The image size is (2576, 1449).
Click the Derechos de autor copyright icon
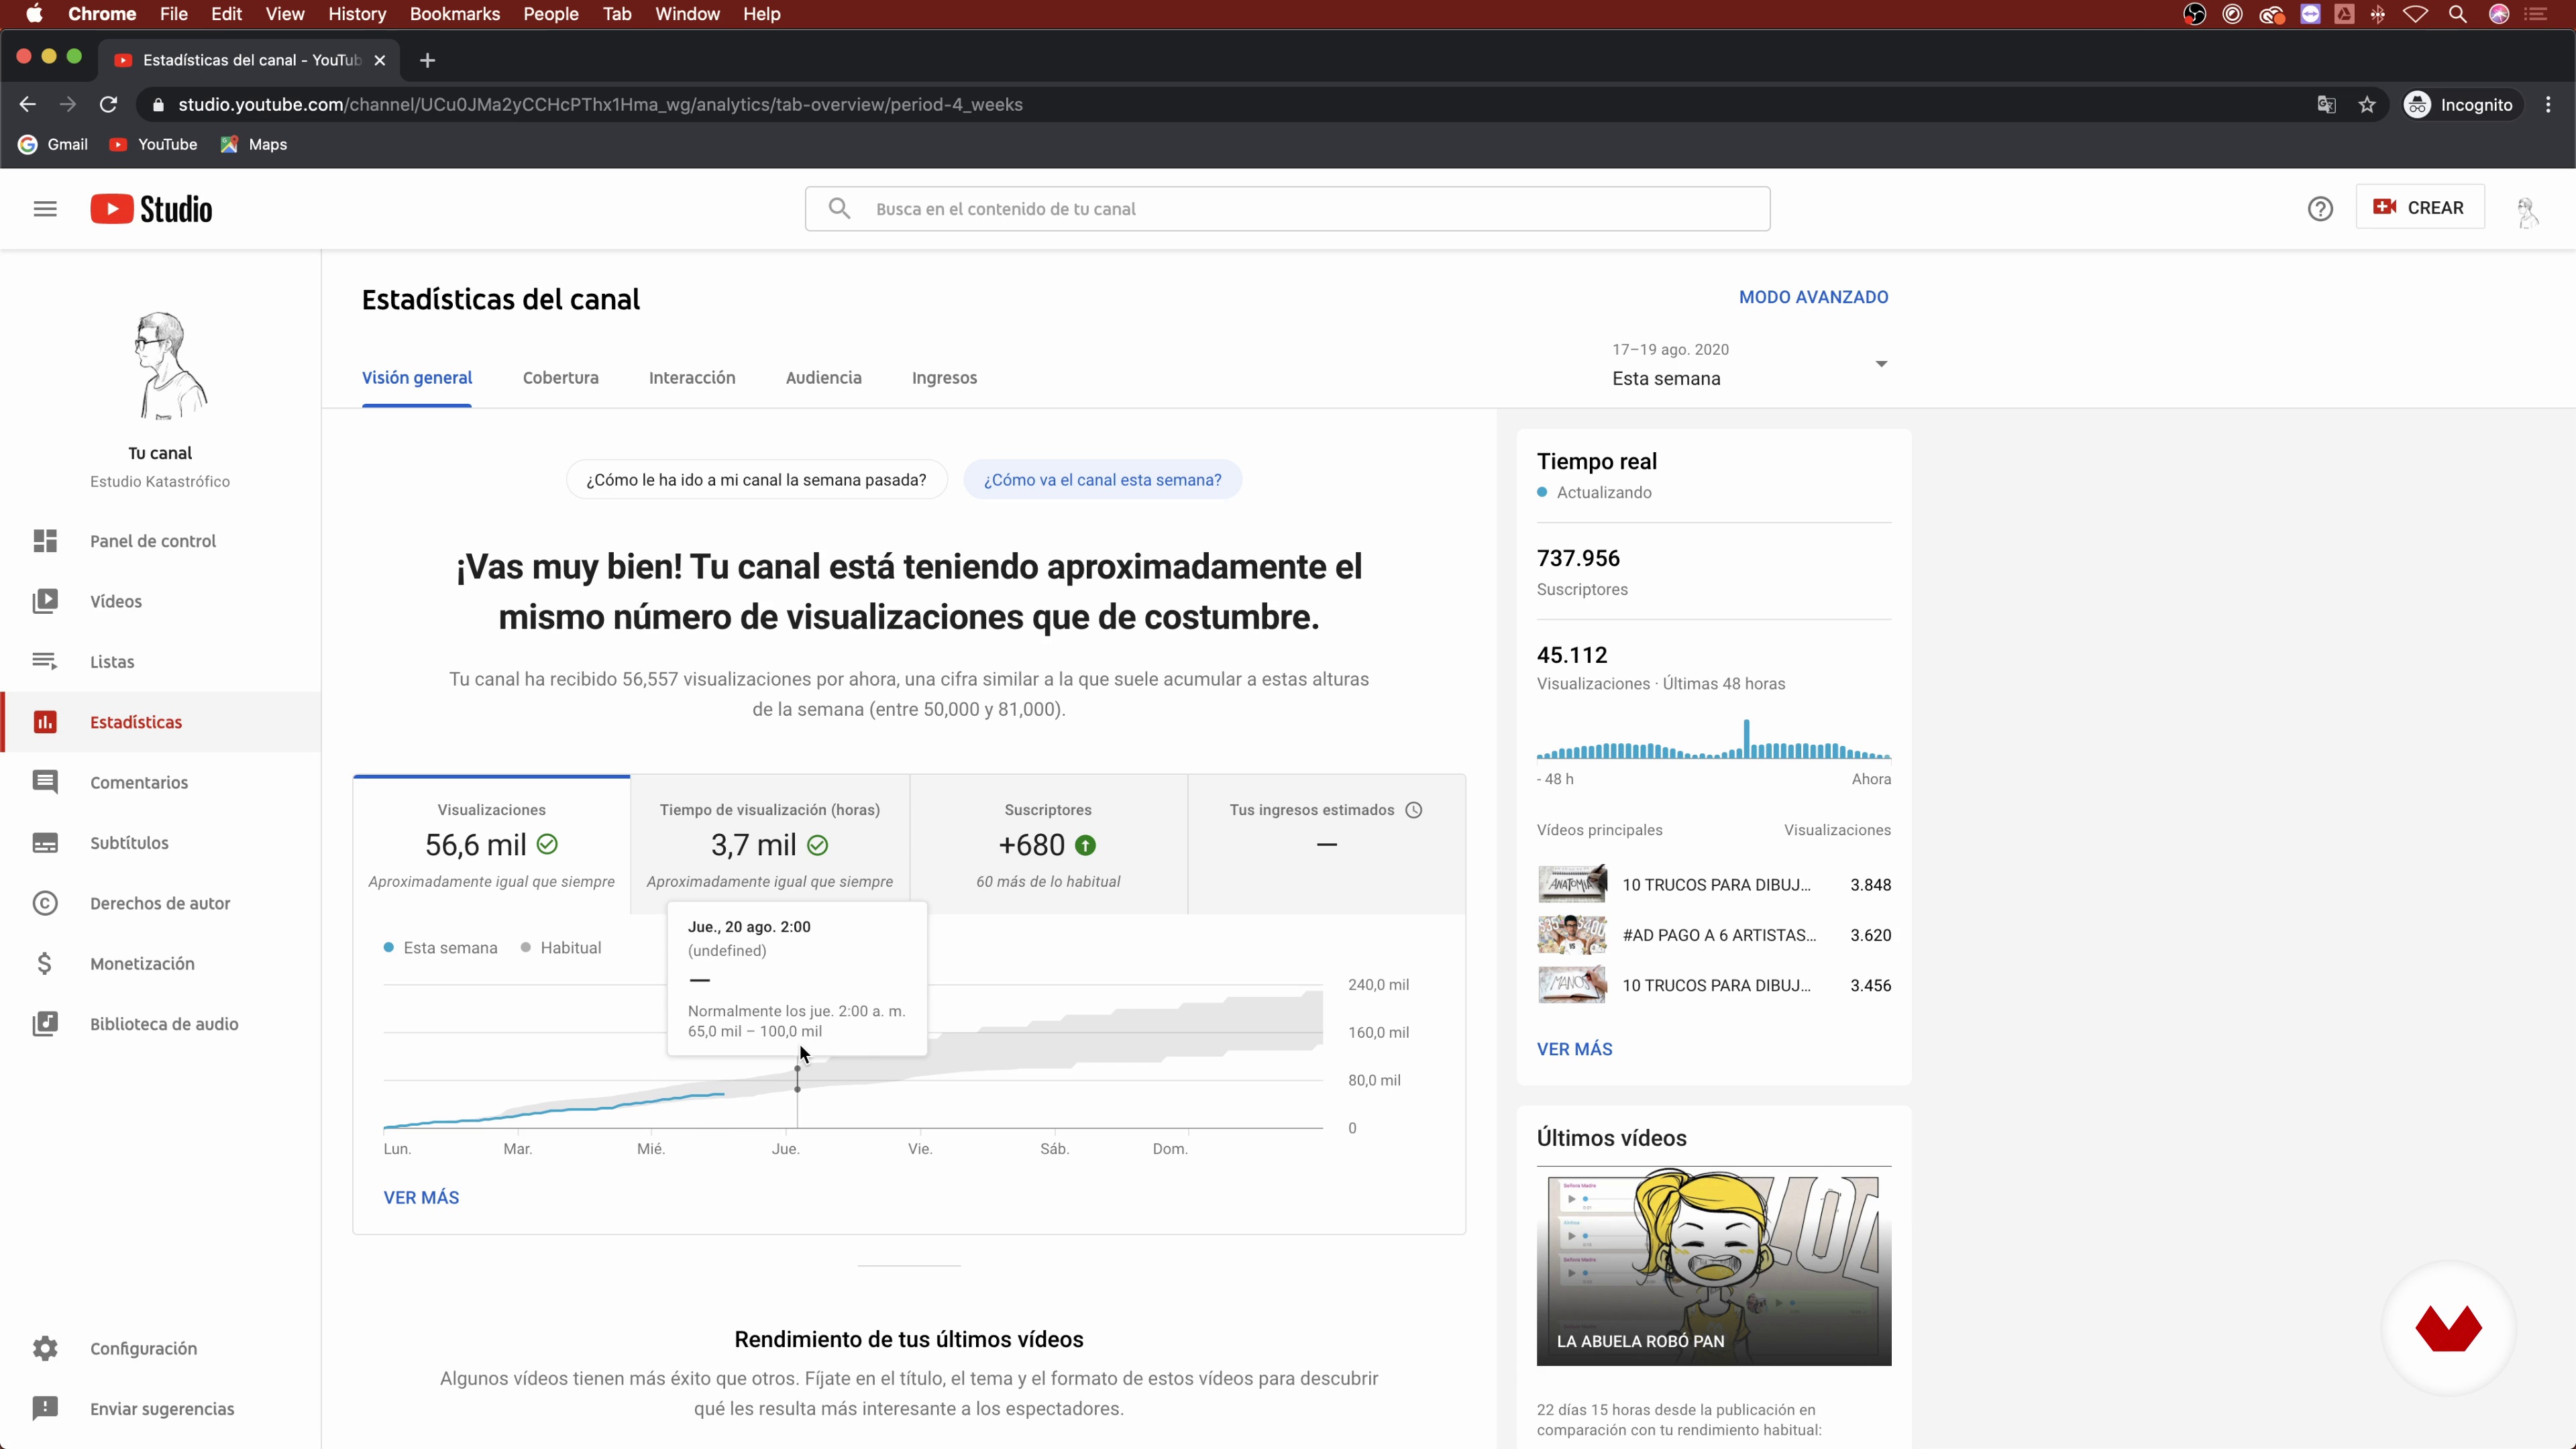pos(45,903)
